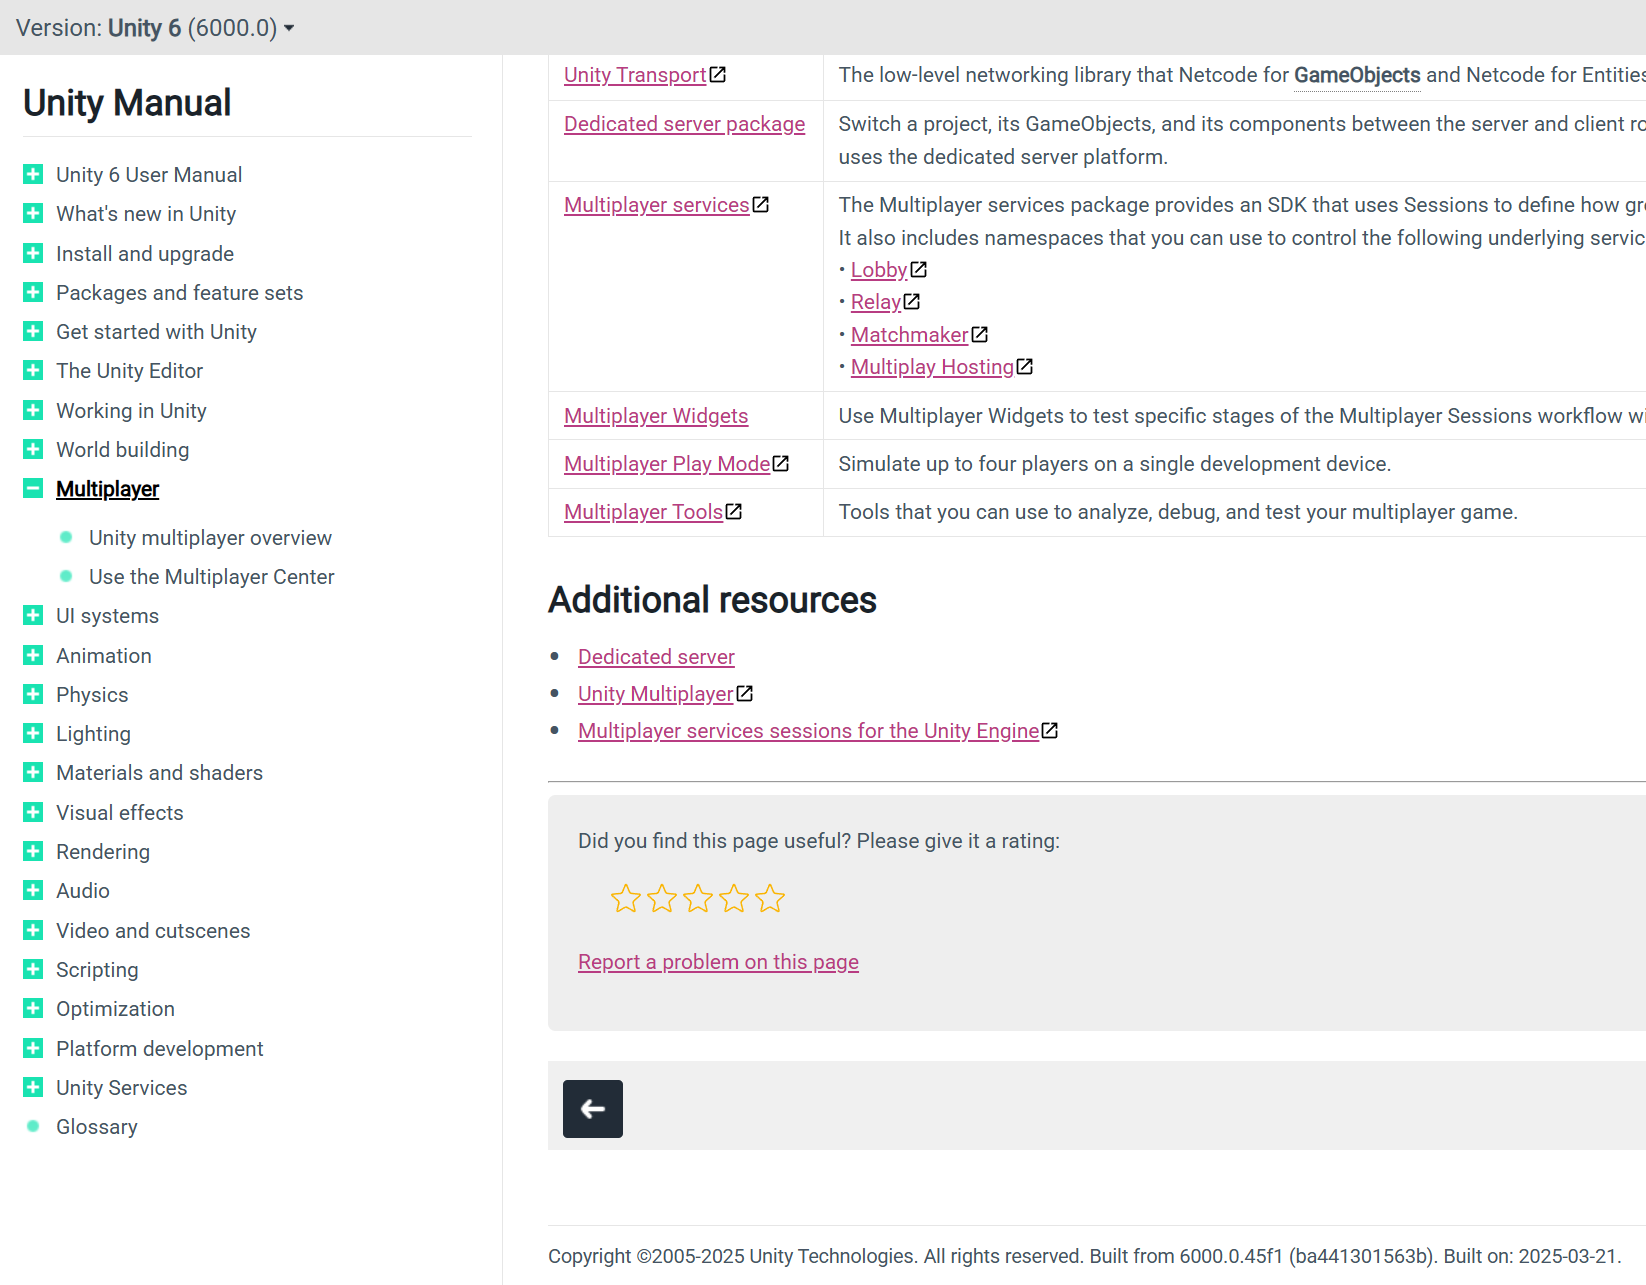Expand Packages and feature sets section
1646x1285 pixels.
click(33, 292)
